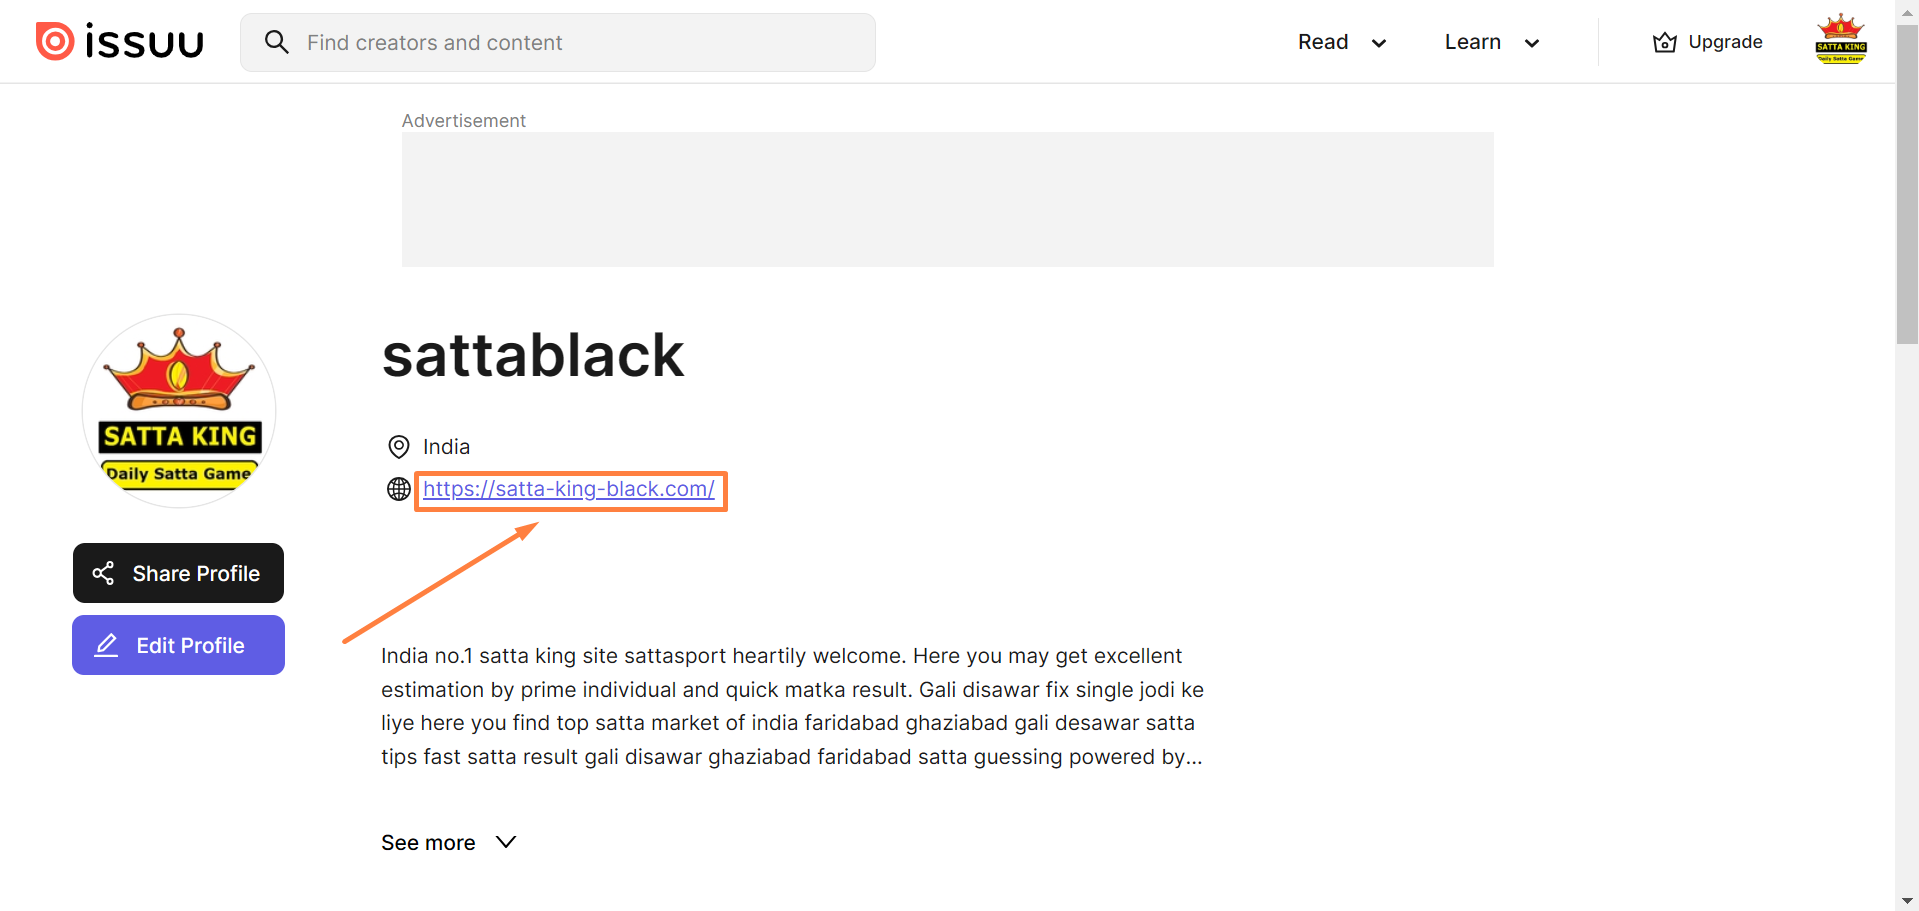Click the Issuu logo
1919x911 pixels.
120,42
